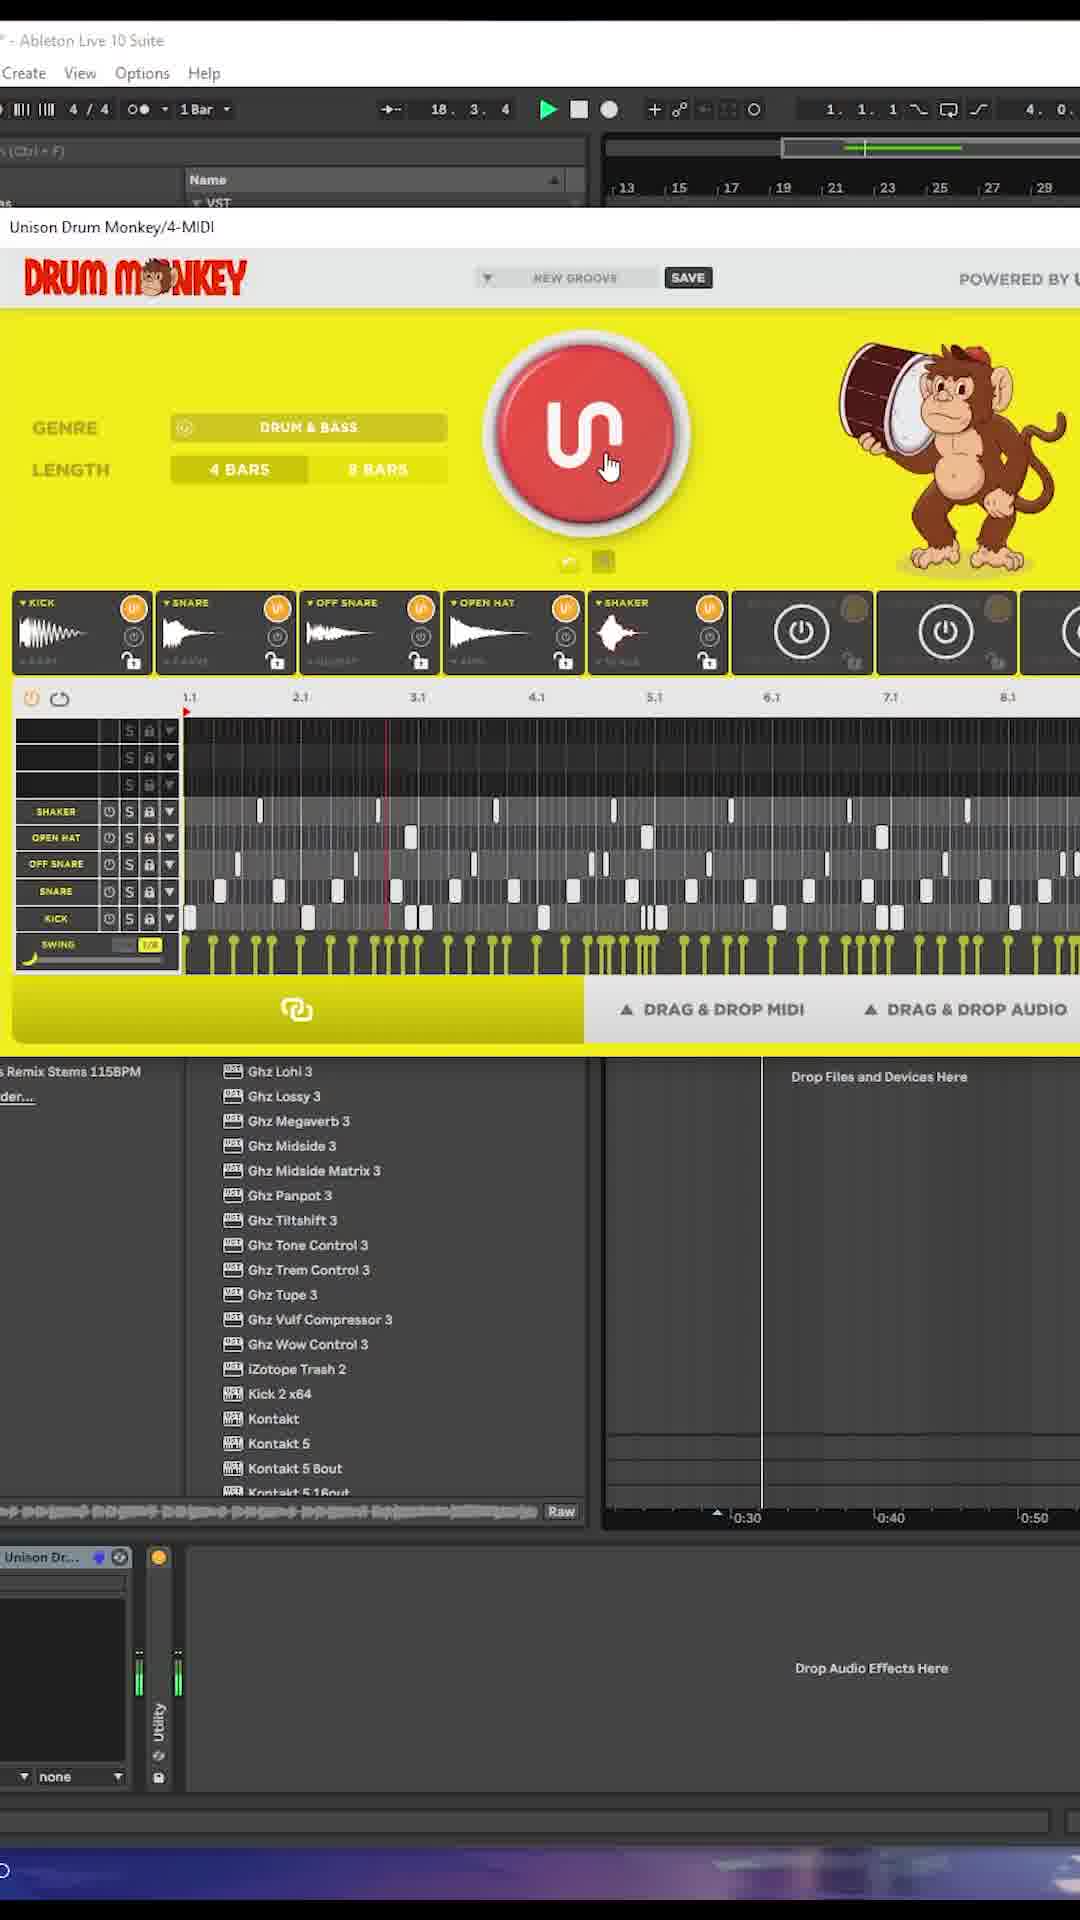Lock the Snare sequencer row
The width and height of the screenshot is (1080, 1920).
pos(149,892)
